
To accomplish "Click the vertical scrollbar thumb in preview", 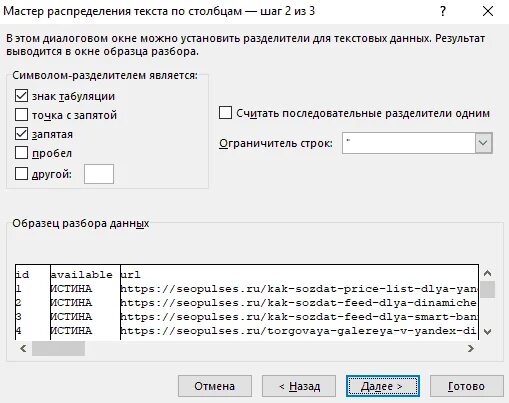I will (x=488, y=289).
